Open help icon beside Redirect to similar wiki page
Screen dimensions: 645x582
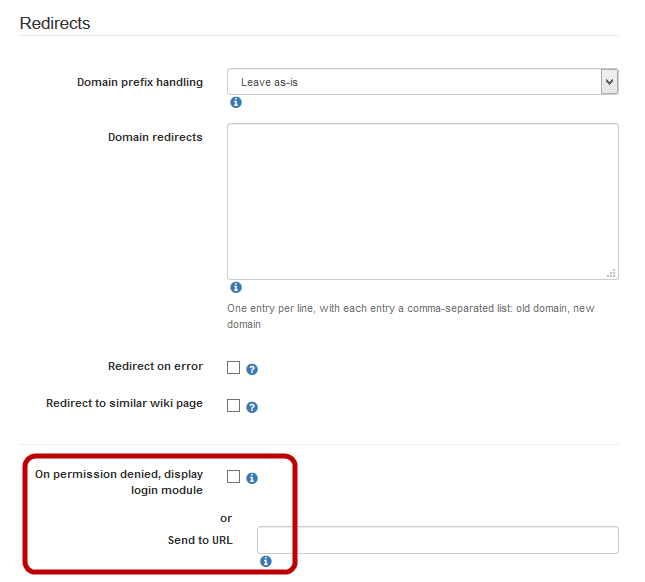click(x=252, y=407)
